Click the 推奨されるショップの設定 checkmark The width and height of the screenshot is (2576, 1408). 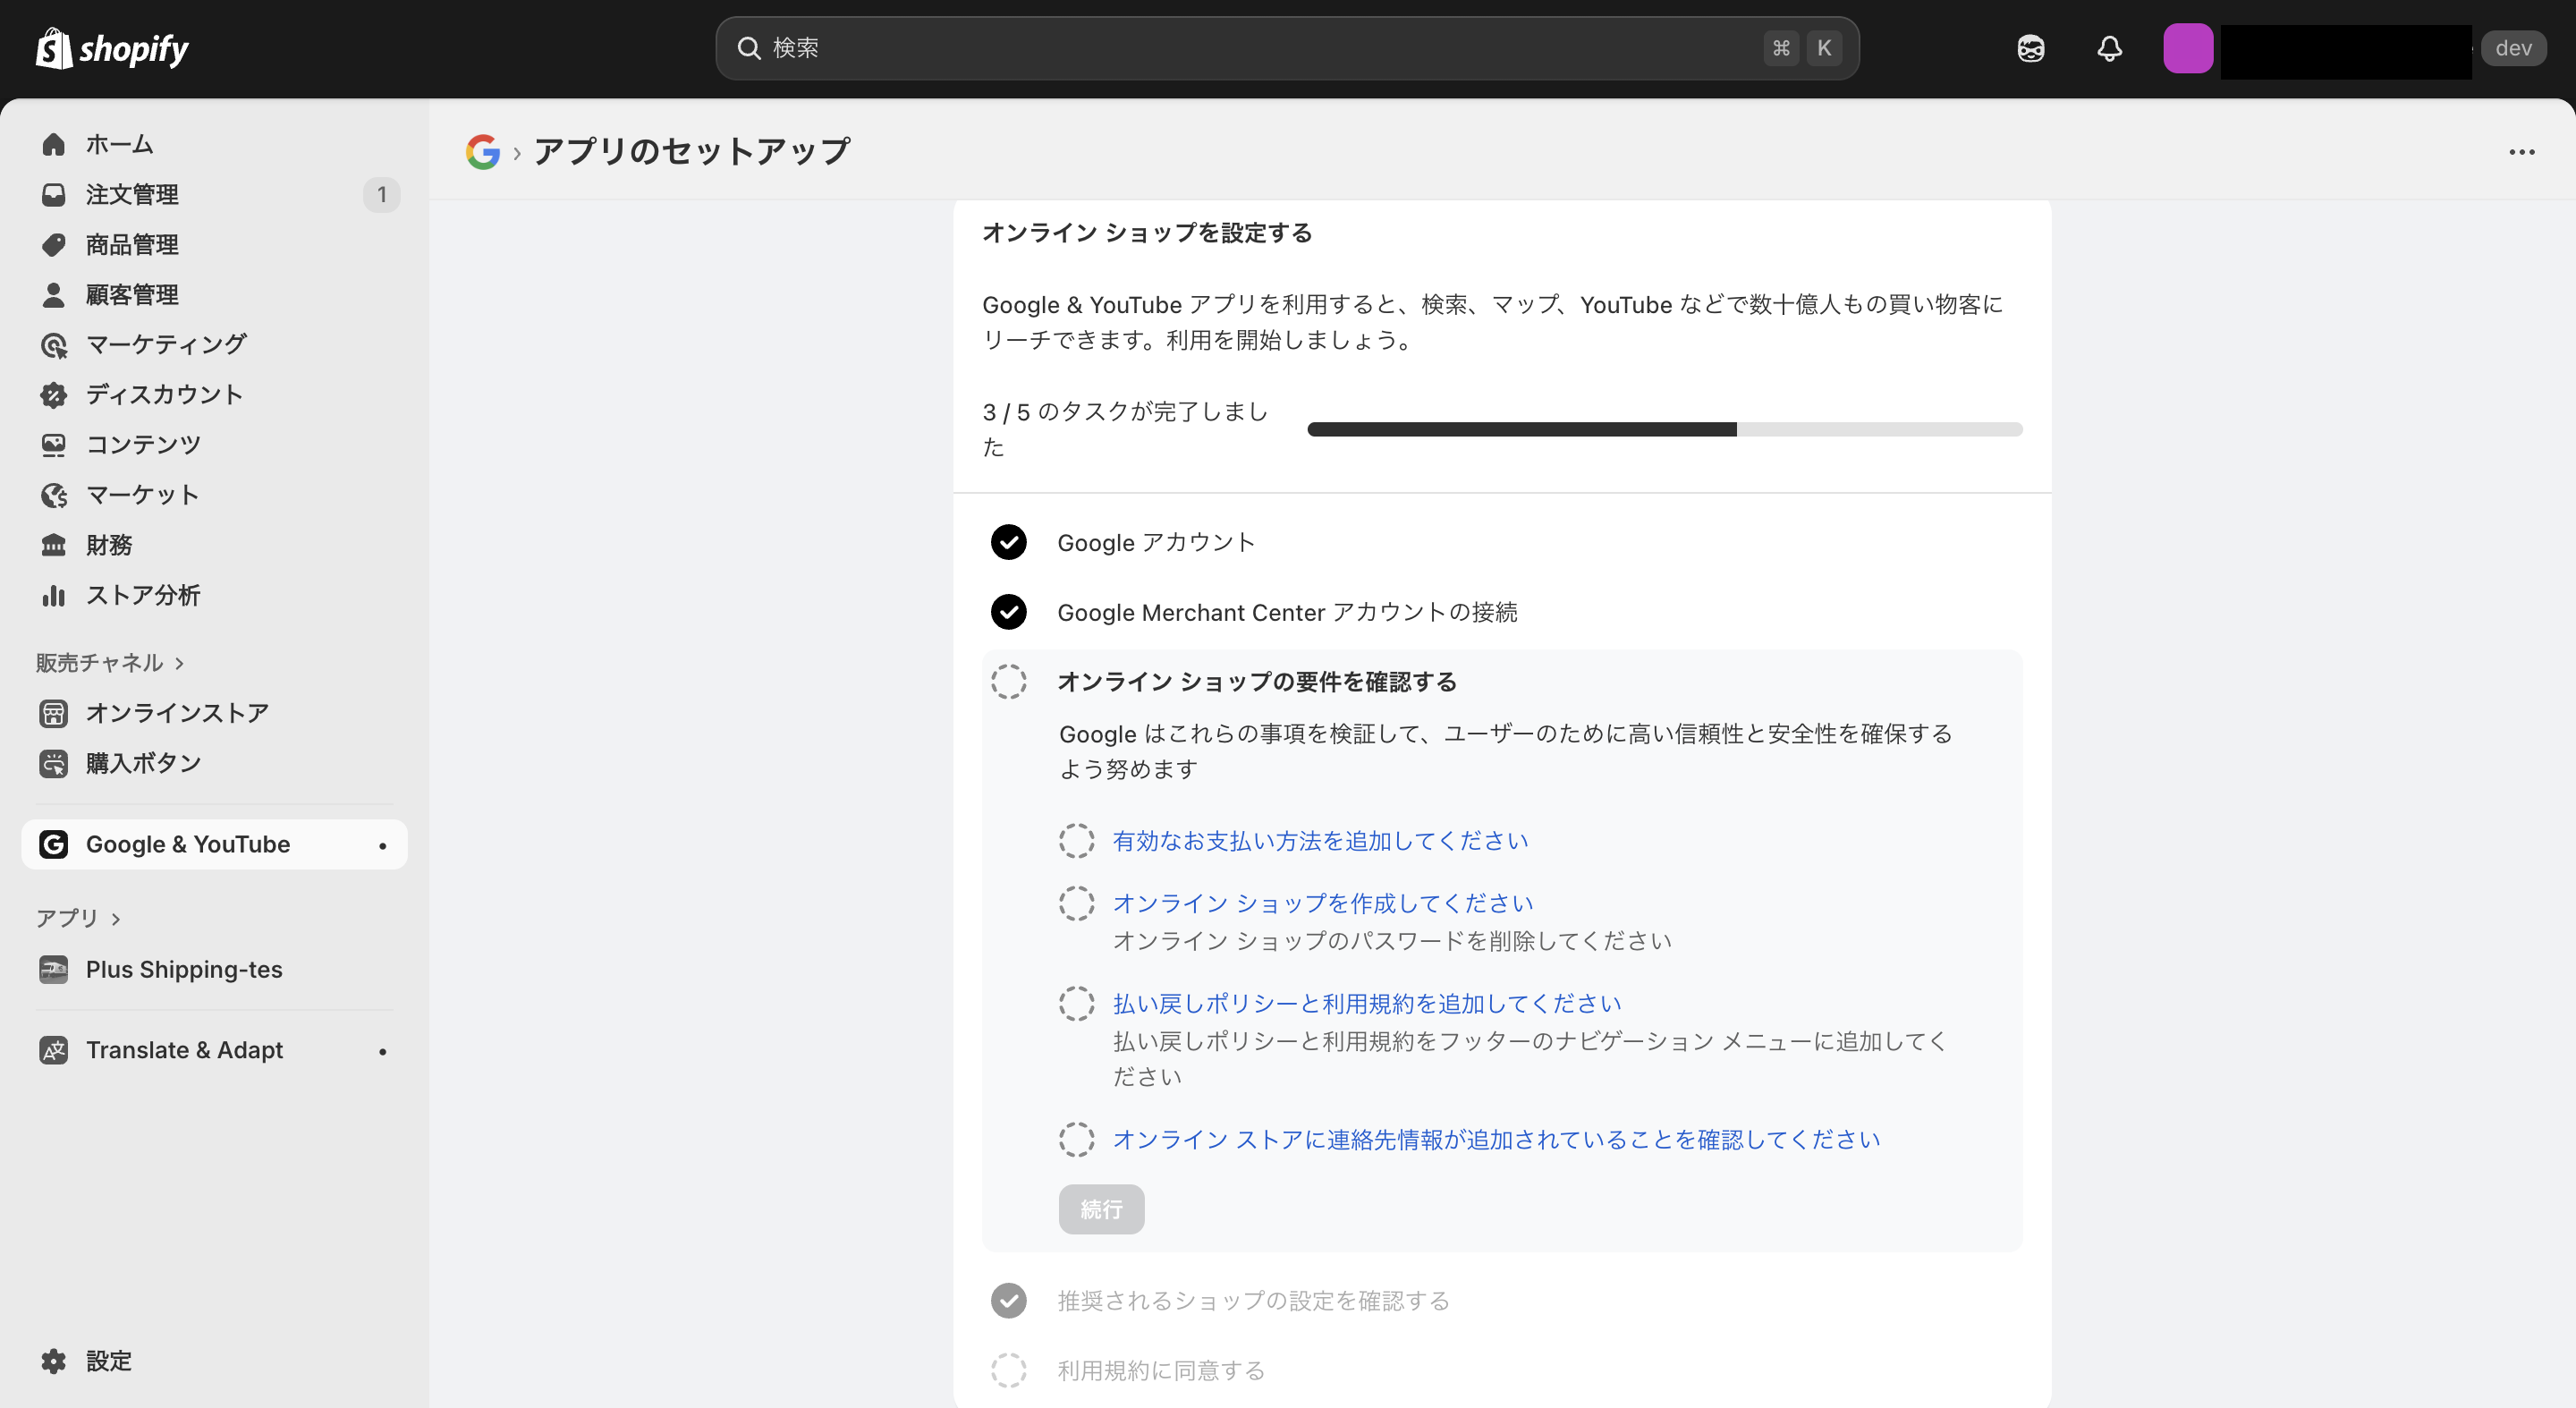[x=1008, y=1300]
